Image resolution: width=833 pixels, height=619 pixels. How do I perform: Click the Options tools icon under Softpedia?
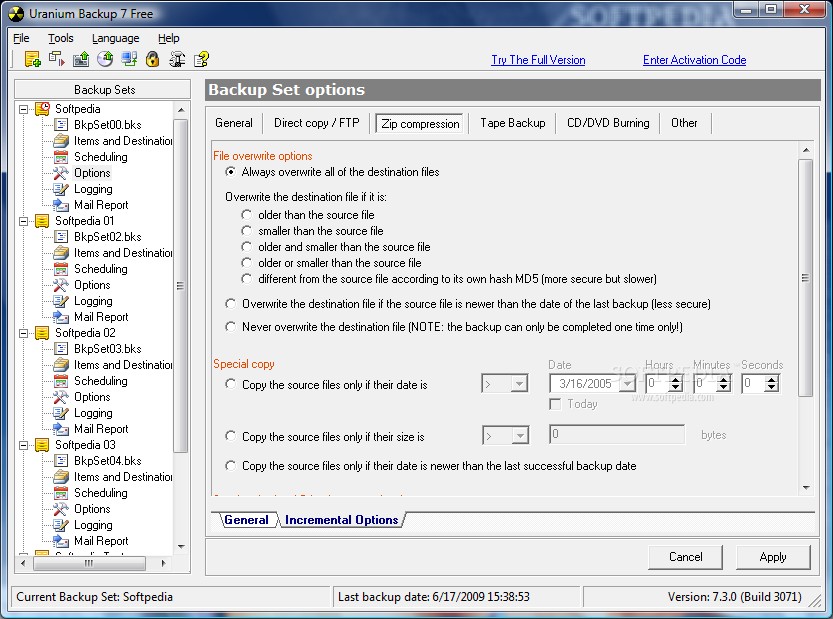(61, 173)
